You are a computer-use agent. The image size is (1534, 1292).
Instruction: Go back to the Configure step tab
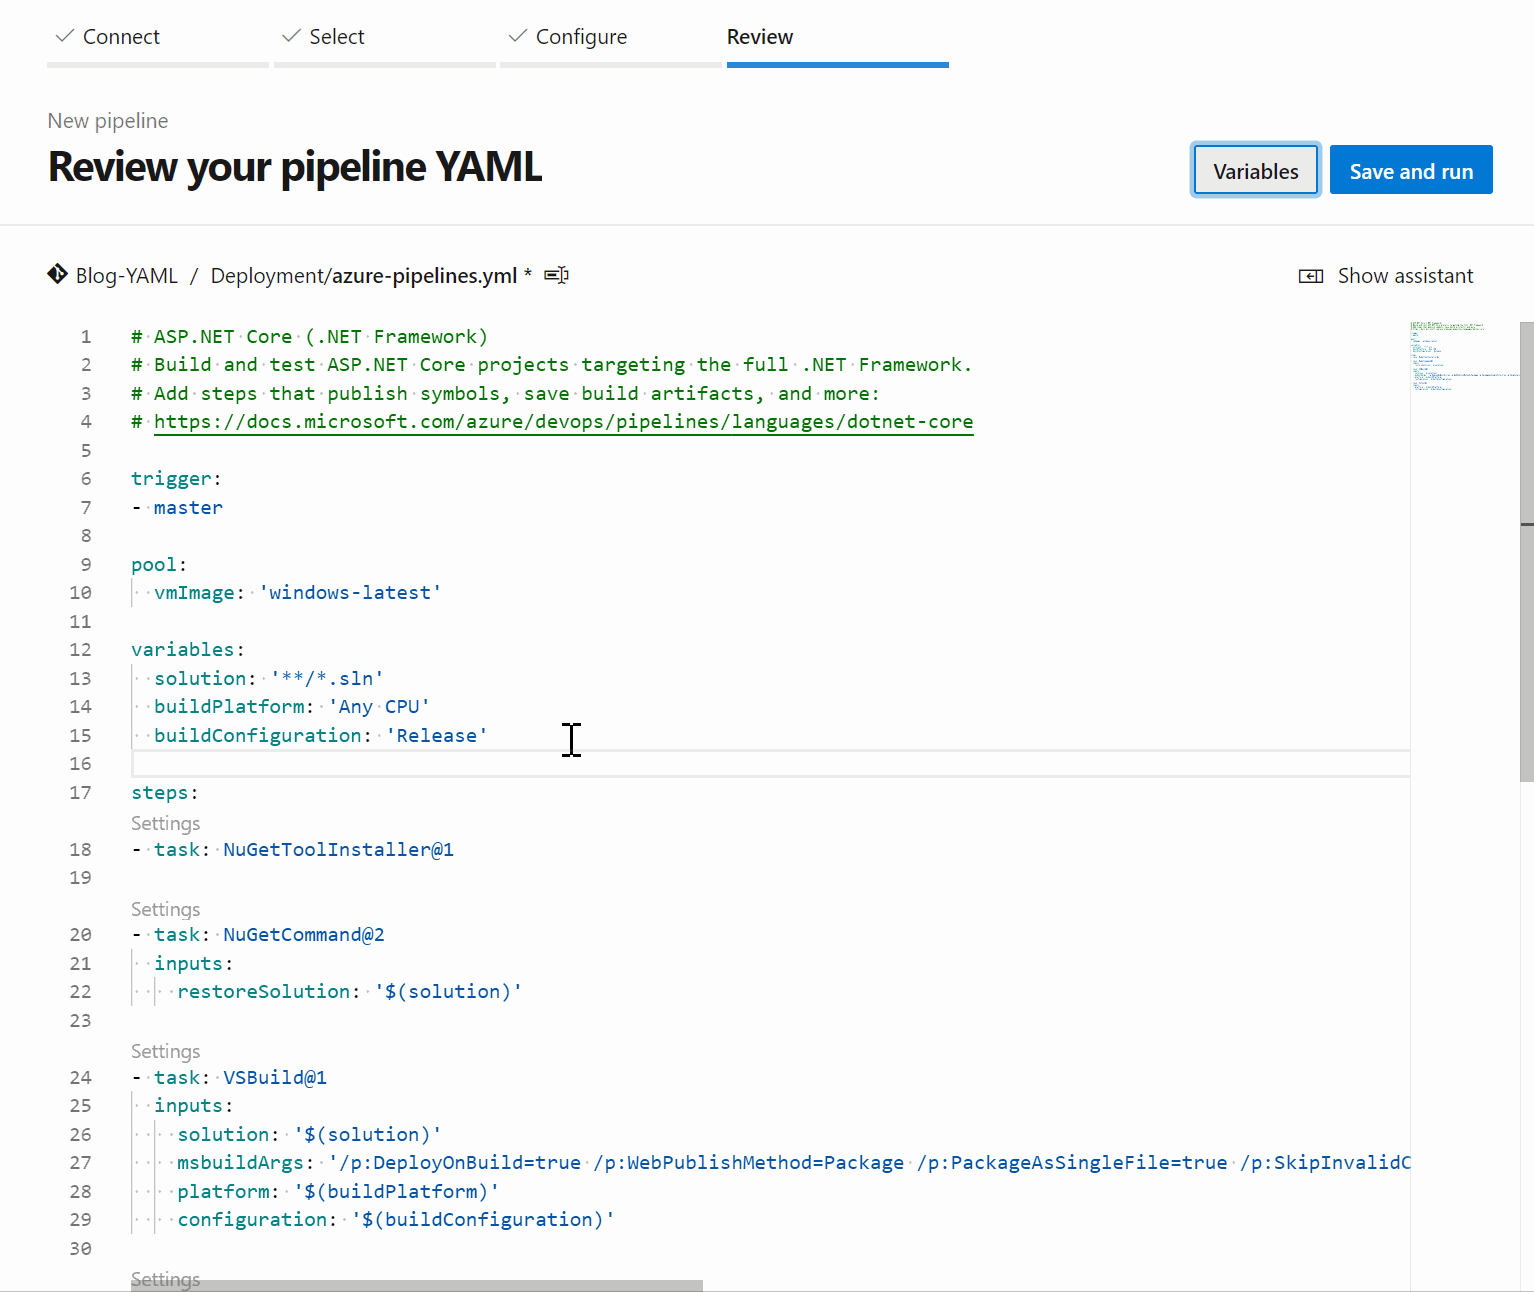(581, 37)
